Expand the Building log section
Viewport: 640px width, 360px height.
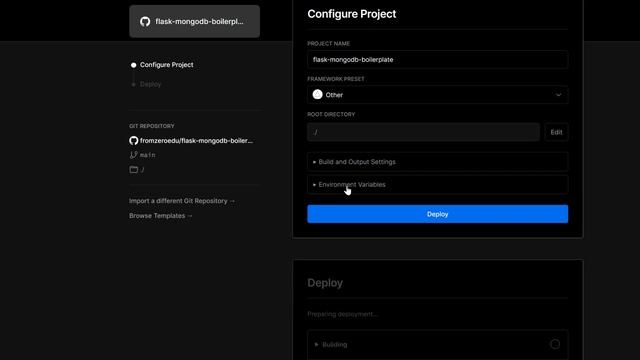tap(438, 344)
